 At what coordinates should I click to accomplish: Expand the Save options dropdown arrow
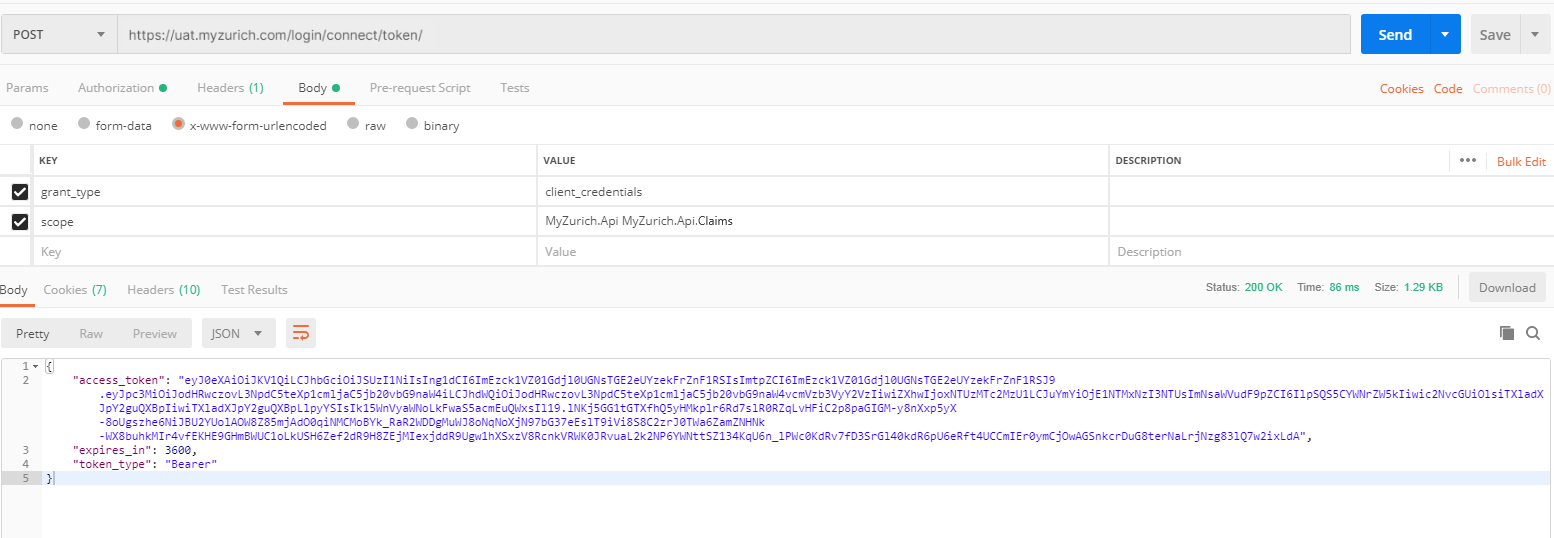pos(1535,35)
